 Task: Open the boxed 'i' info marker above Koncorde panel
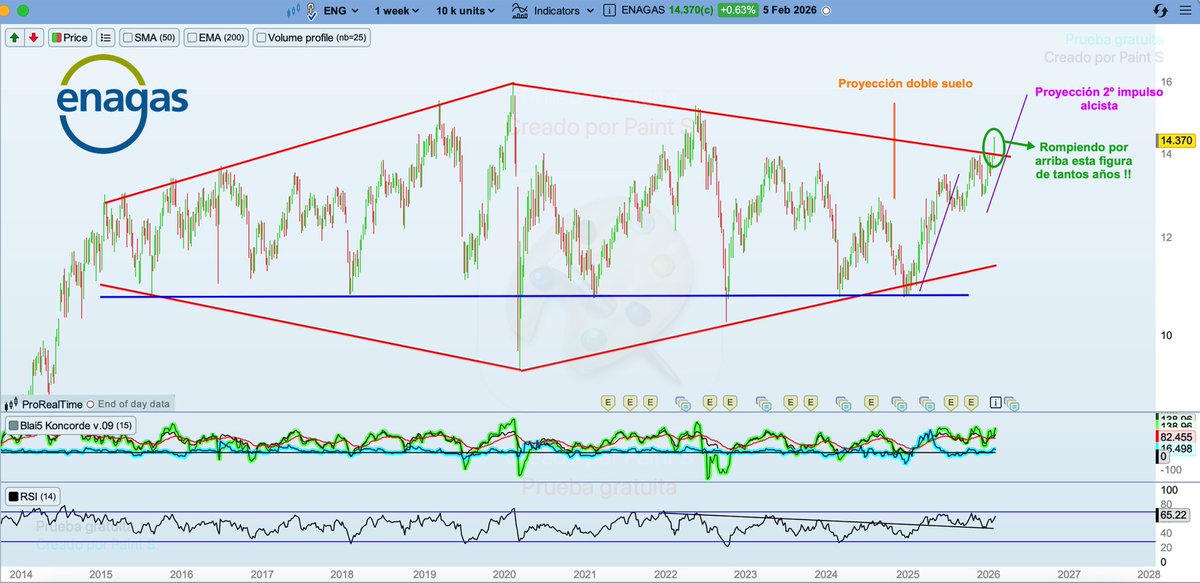coord(995,402)
